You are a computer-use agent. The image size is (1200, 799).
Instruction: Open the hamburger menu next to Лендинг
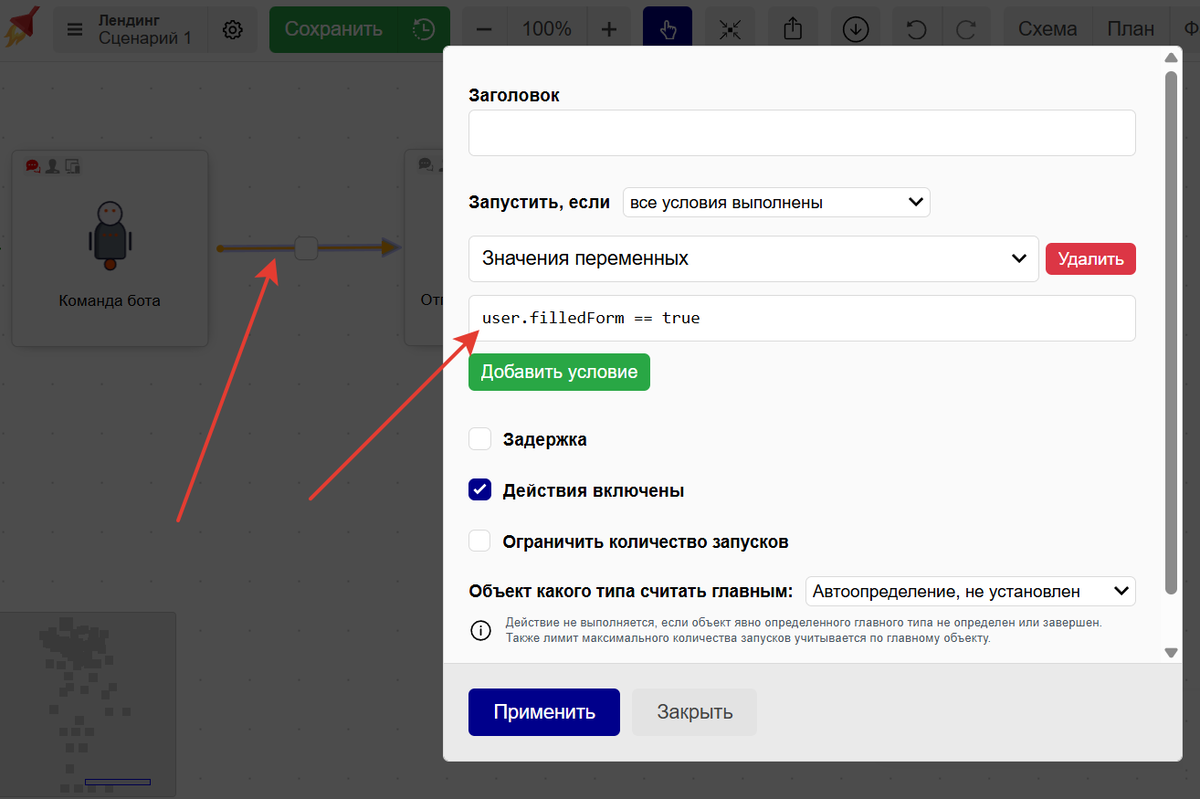coord(74,29)
